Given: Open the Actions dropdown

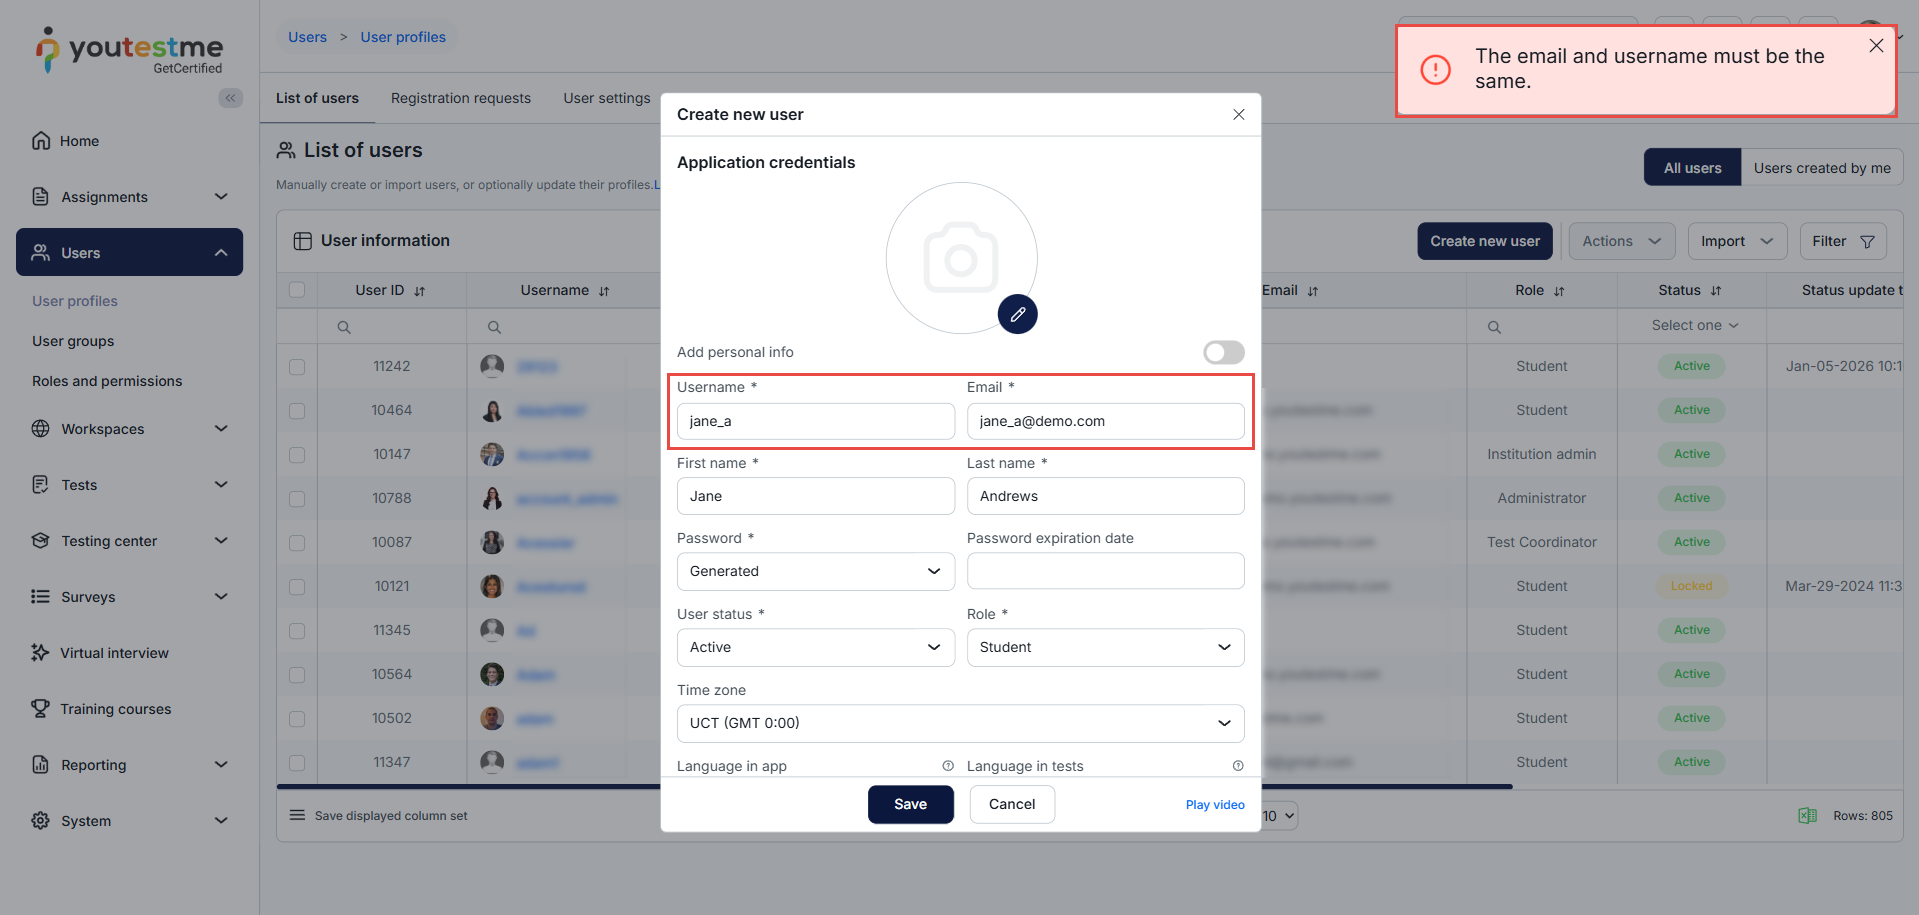Looking at the screenshot, I should [1622, 241].
